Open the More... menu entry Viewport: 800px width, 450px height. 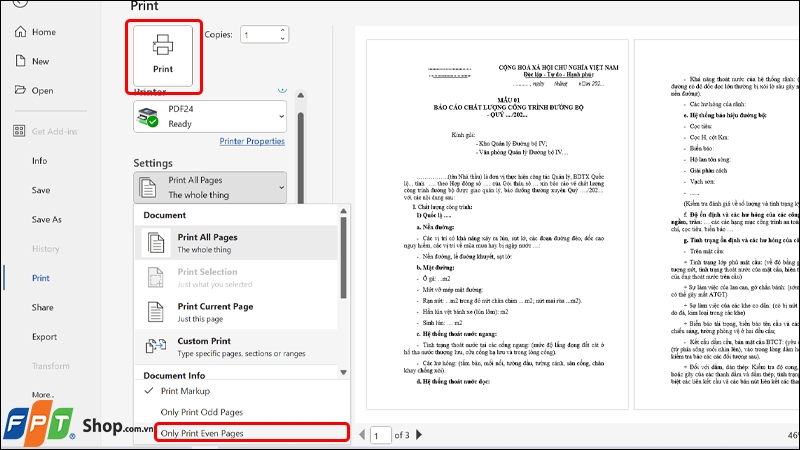[x=43, y=394]
